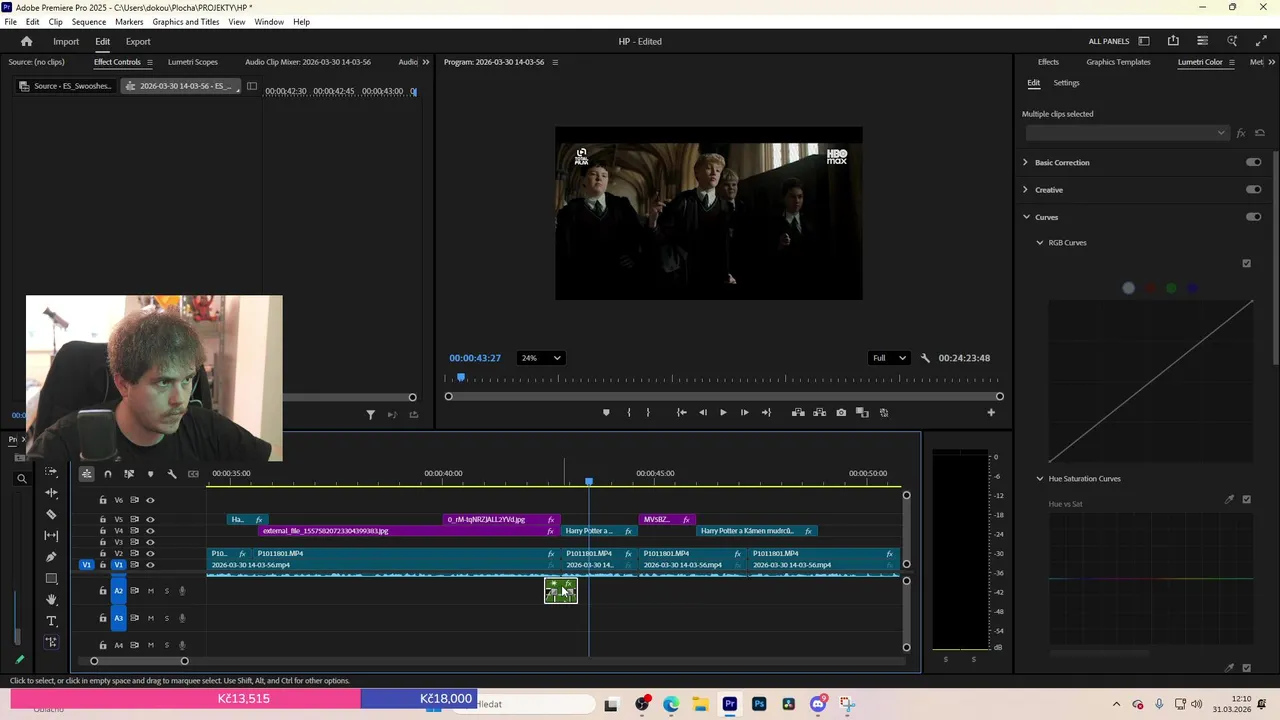Collapse RGB Curves subsection
Screen dimensions: 1280x720
tap(1040, 242)
